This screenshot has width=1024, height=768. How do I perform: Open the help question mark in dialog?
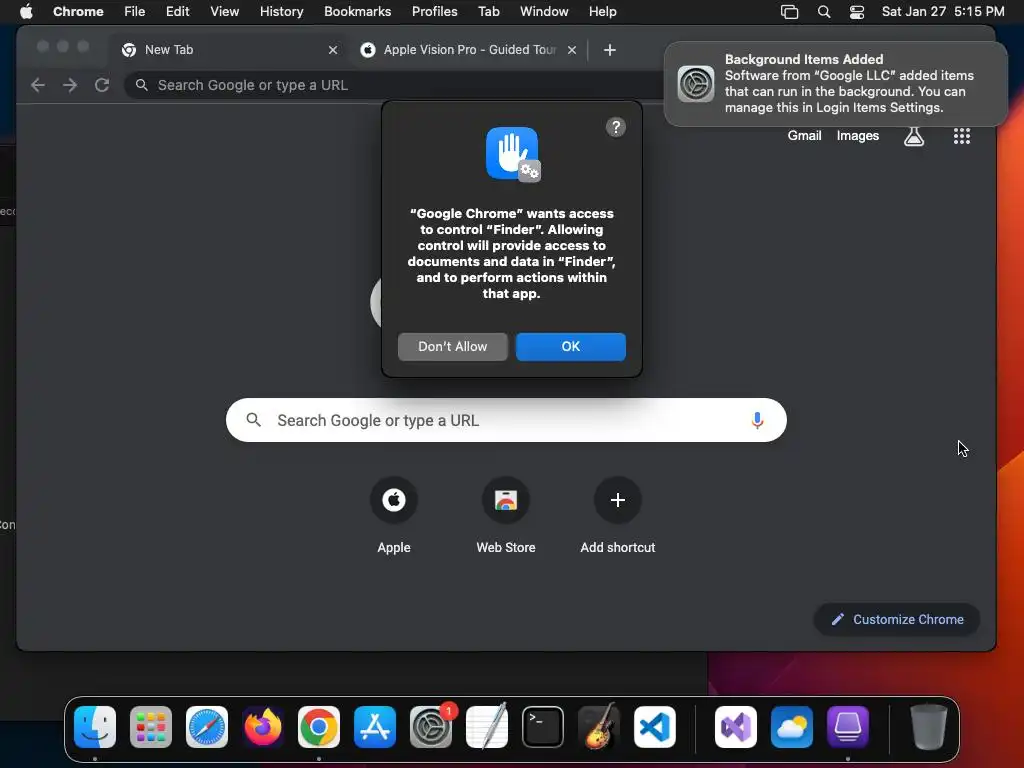[615, 127]
